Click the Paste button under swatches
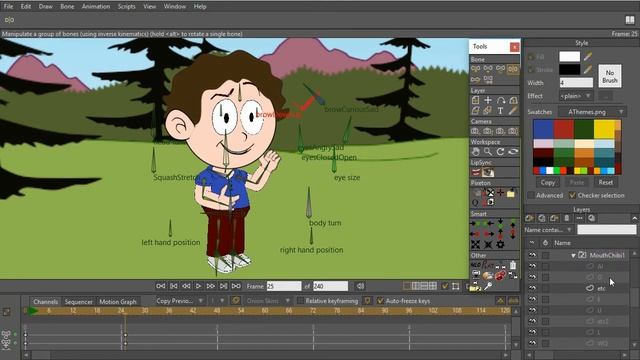The width and height of the screenshot is (640, 360). (576, 182)
